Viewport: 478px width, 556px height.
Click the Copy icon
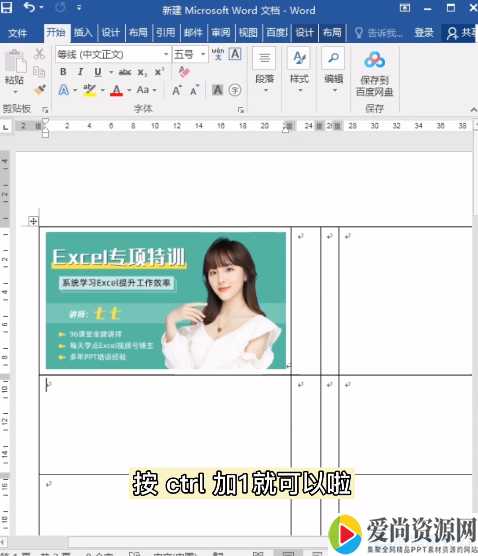point(39,72)
